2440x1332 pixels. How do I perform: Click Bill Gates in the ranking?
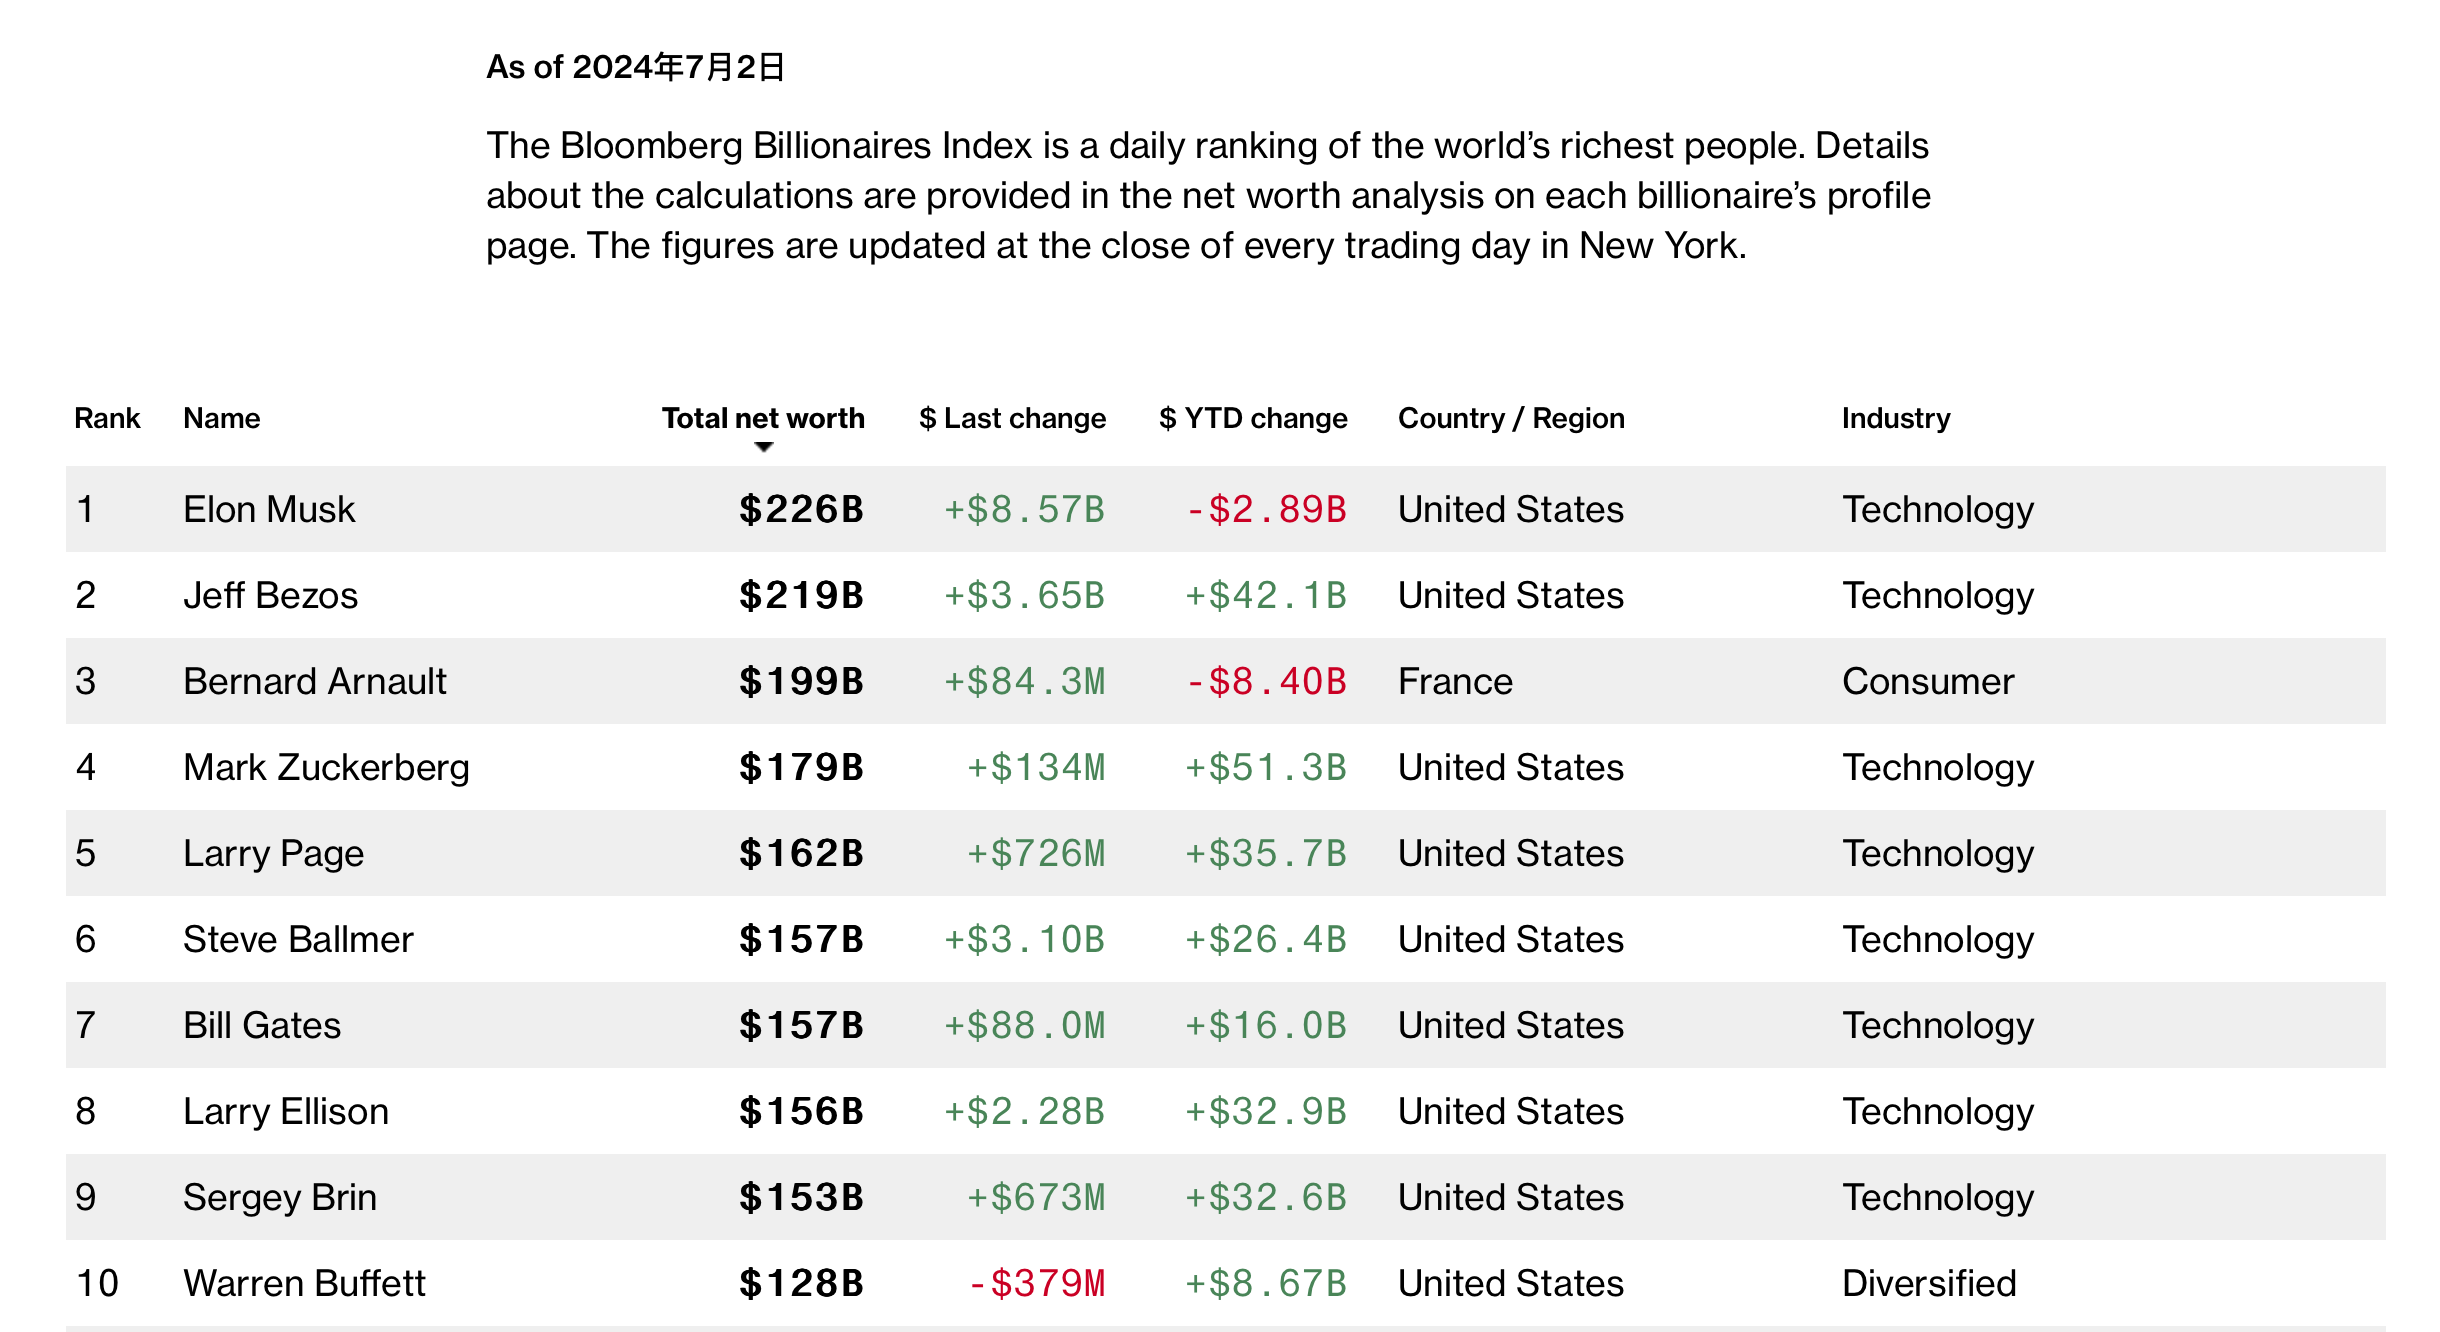(262, 1025)
